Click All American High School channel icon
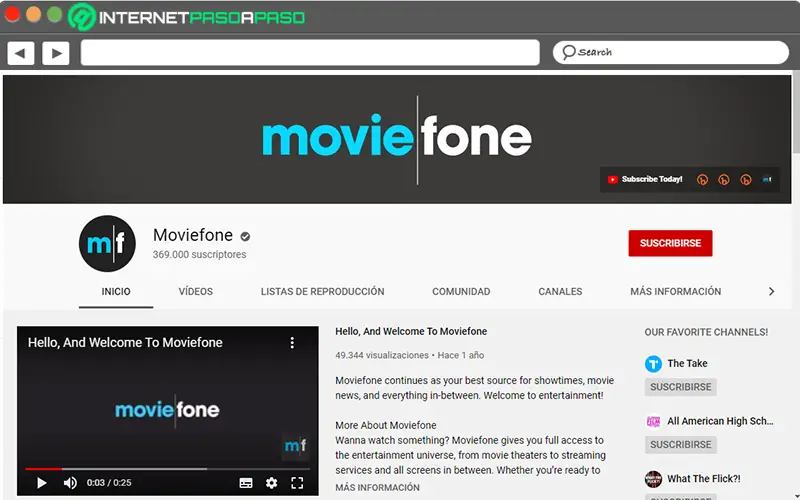800x500 pixels. point(653,421)
